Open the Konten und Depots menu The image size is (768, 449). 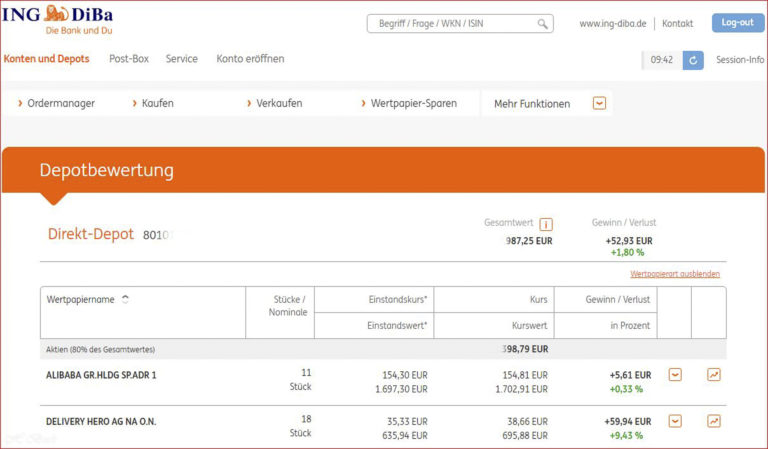47,59
